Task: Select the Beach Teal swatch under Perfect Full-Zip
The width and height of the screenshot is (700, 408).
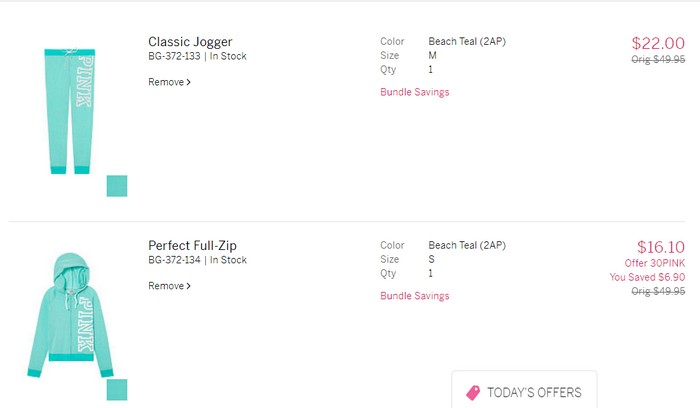Action: [x=117, y=389]
